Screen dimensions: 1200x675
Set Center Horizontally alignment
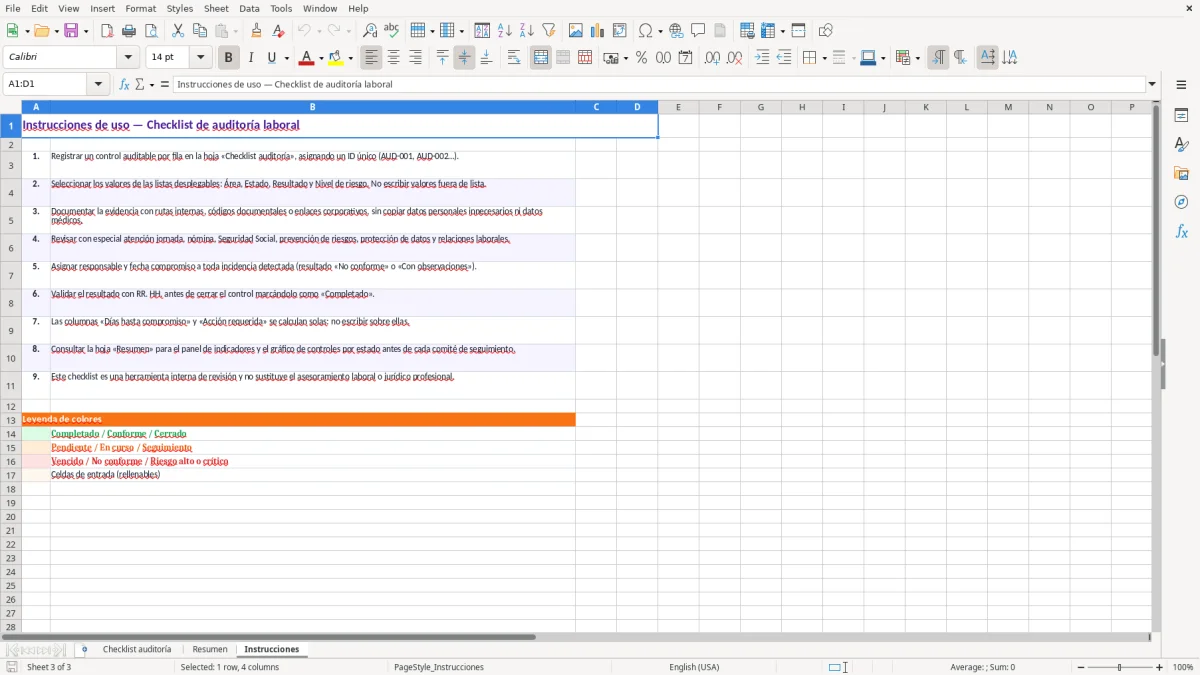click(x=394, y=58)
